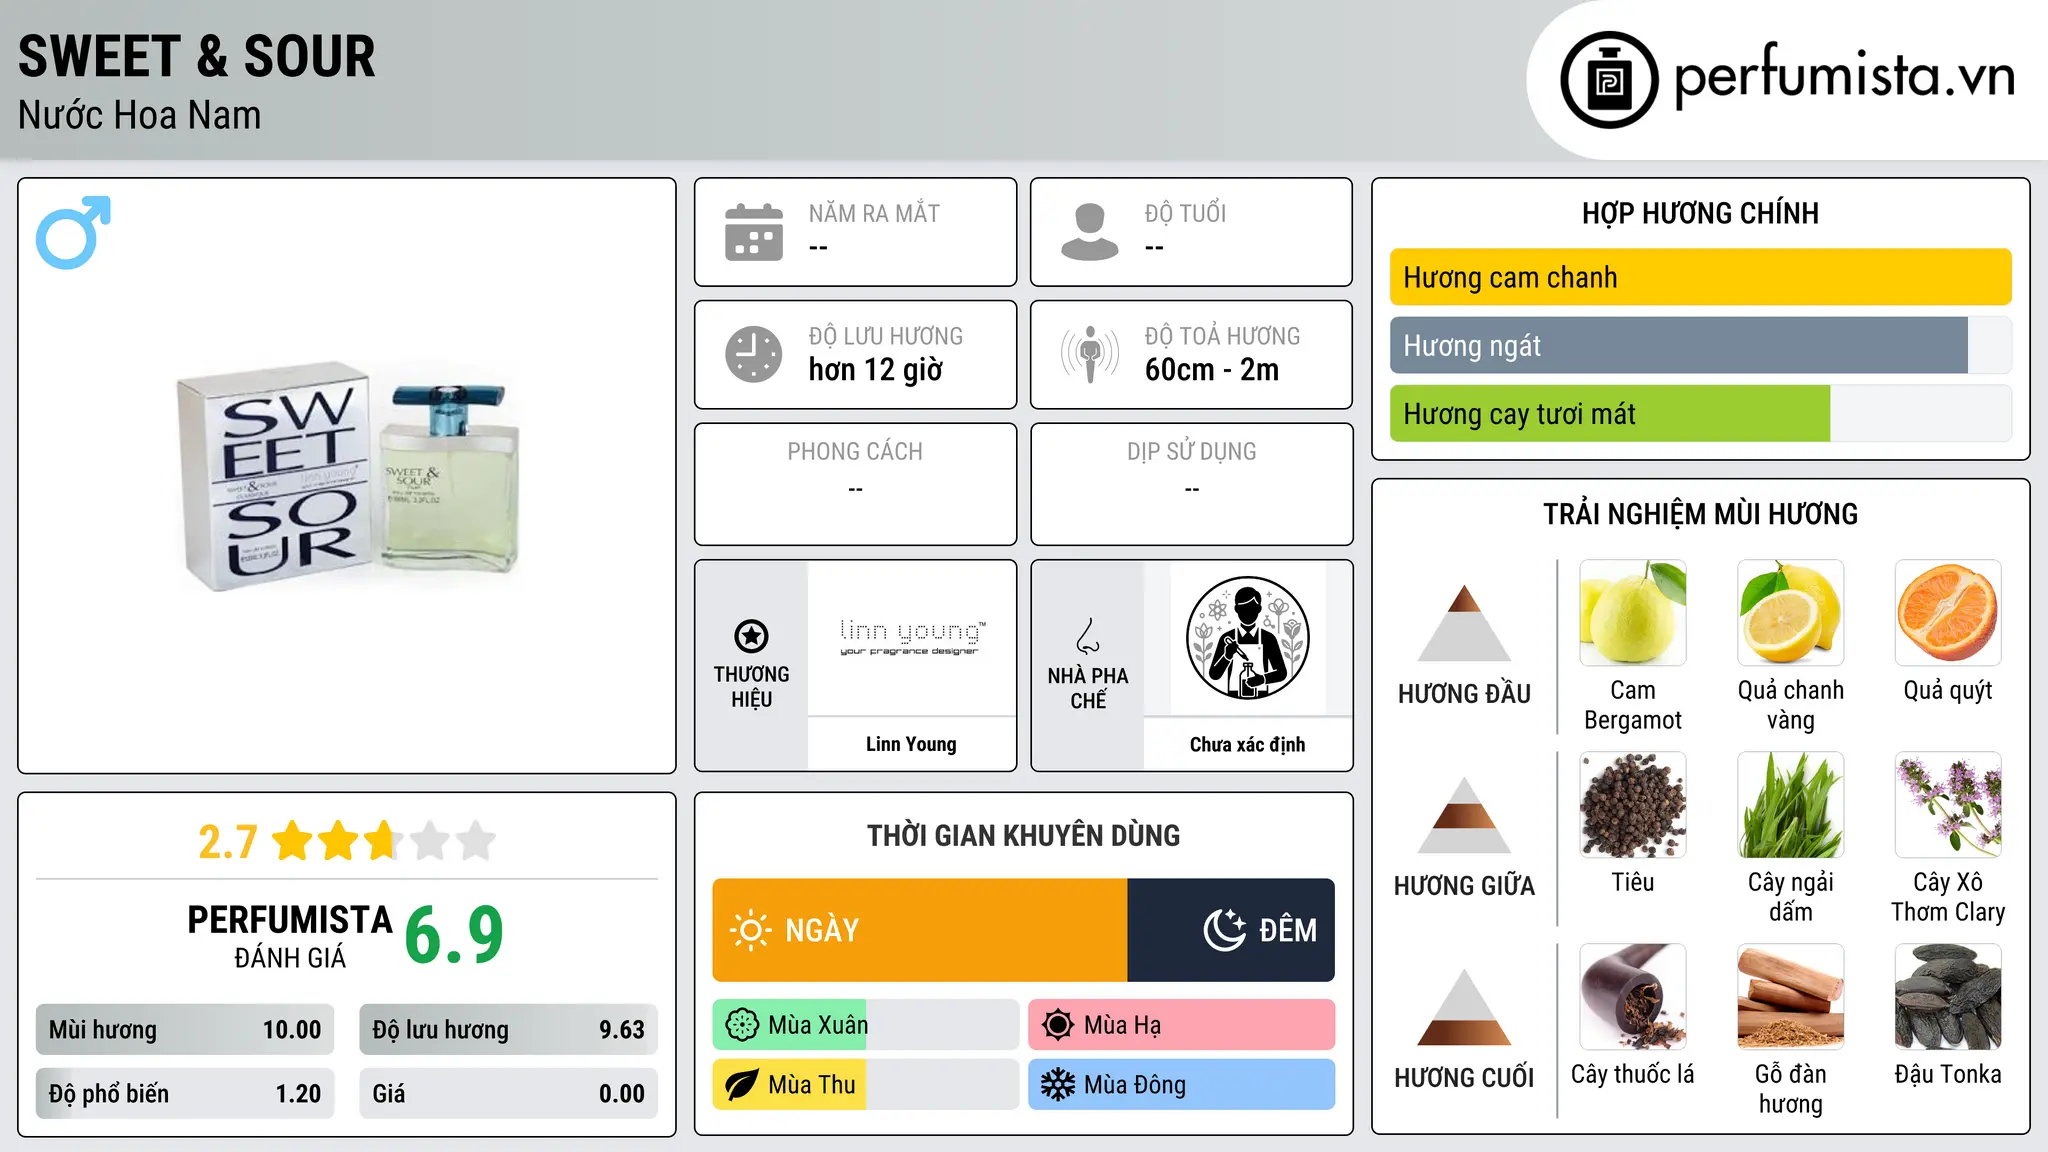
Task: Click the perfumista.vn site name
Action: [x=1844, y=76]
